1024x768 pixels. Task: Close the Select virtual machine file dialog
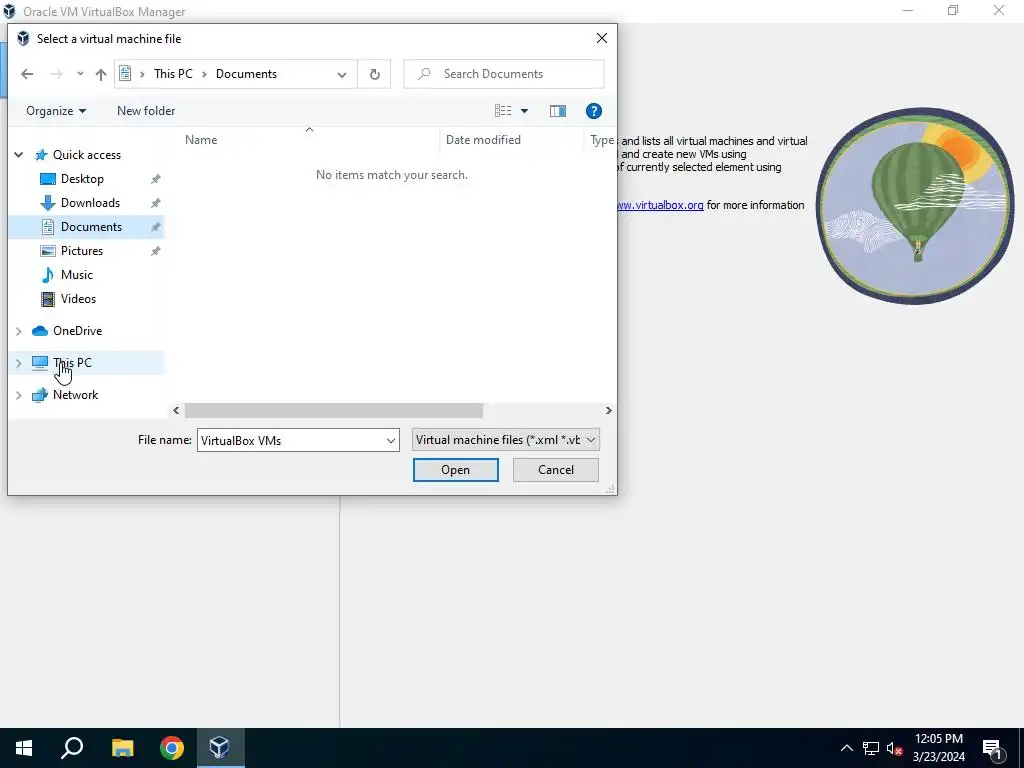tap(602, 39)
